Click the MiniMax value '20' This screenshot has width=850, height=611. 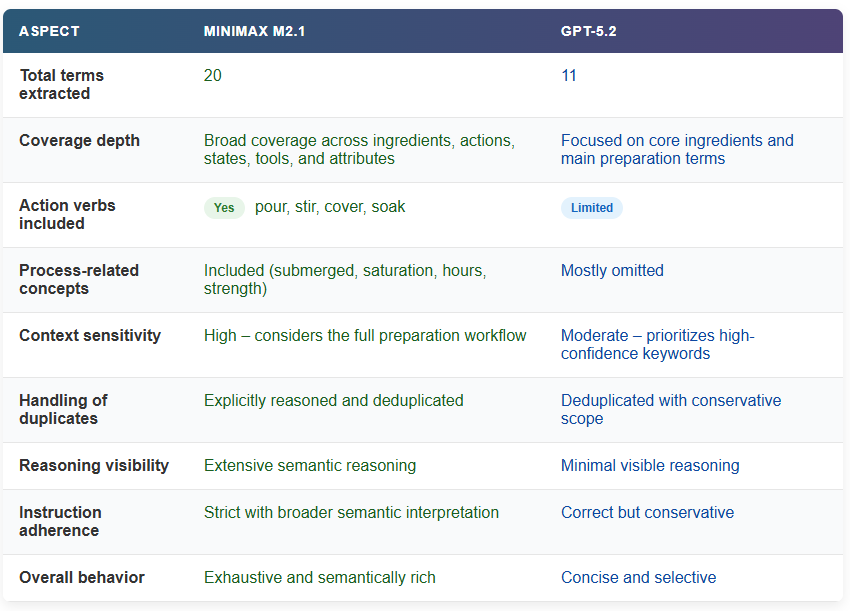(x=212, y=76)
